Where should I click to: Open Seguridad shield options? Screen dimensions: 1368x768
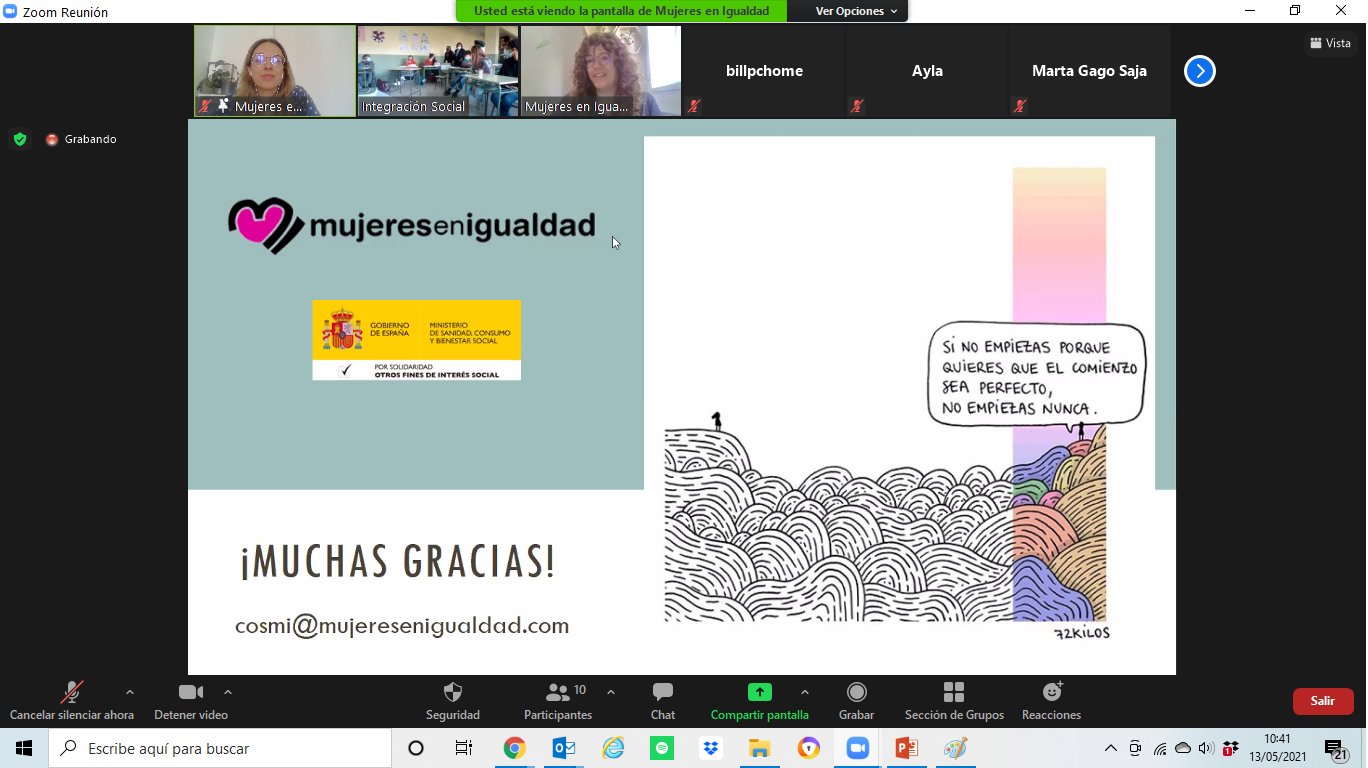[453, 701]
